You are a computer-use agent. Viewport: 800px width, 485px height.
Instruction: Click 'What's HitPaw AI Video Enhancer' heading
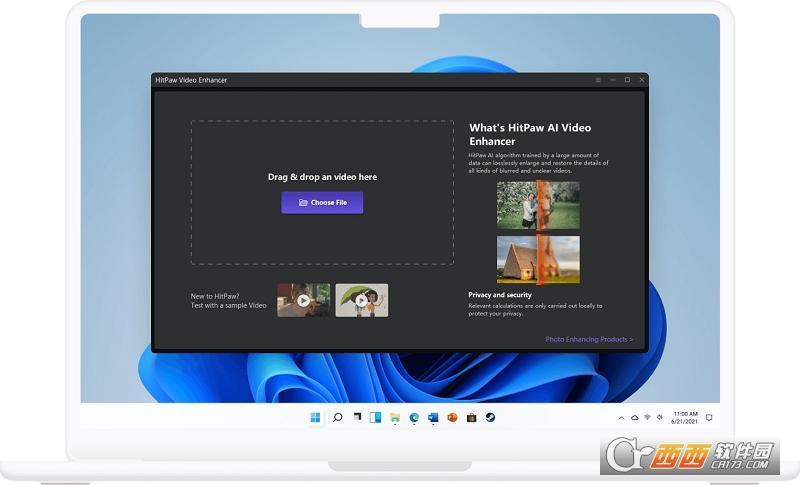[530, 134]
